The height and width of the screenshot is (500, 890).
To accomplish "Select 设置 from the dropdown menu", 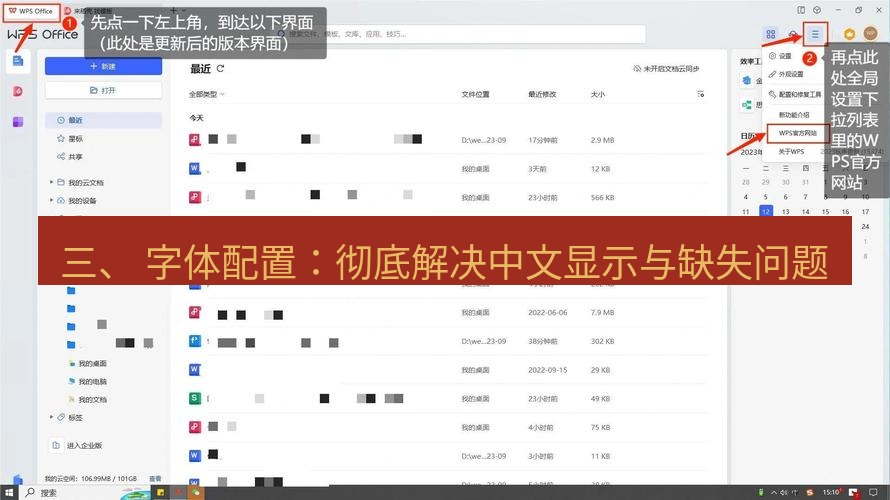I will click(x=780, y=56).
